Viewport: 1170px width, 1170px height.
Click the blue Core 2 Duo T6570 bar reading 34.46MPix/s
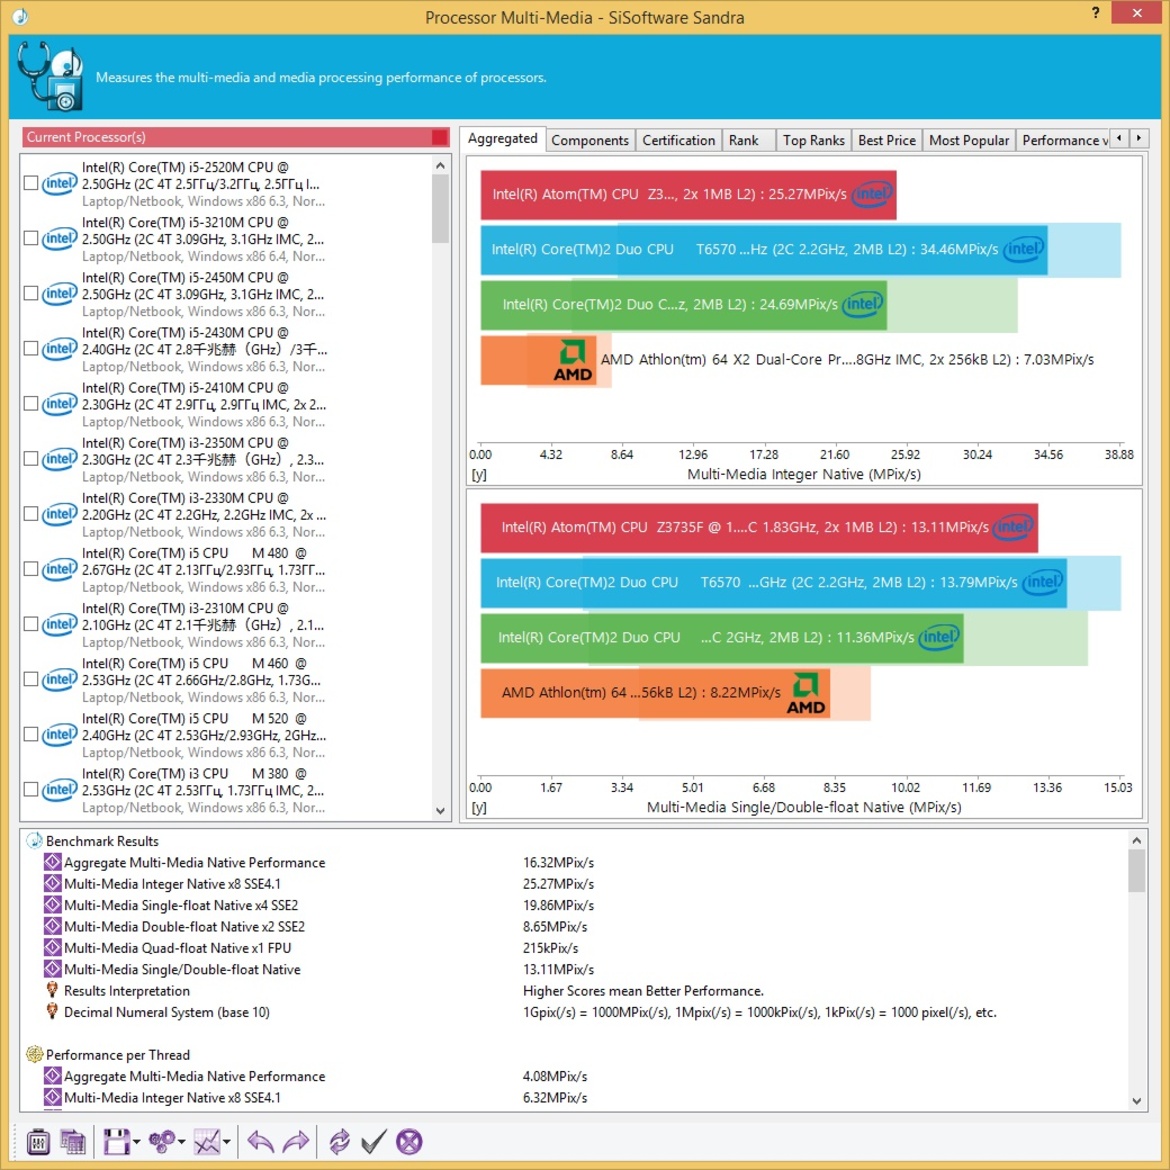tap(764, 250)
